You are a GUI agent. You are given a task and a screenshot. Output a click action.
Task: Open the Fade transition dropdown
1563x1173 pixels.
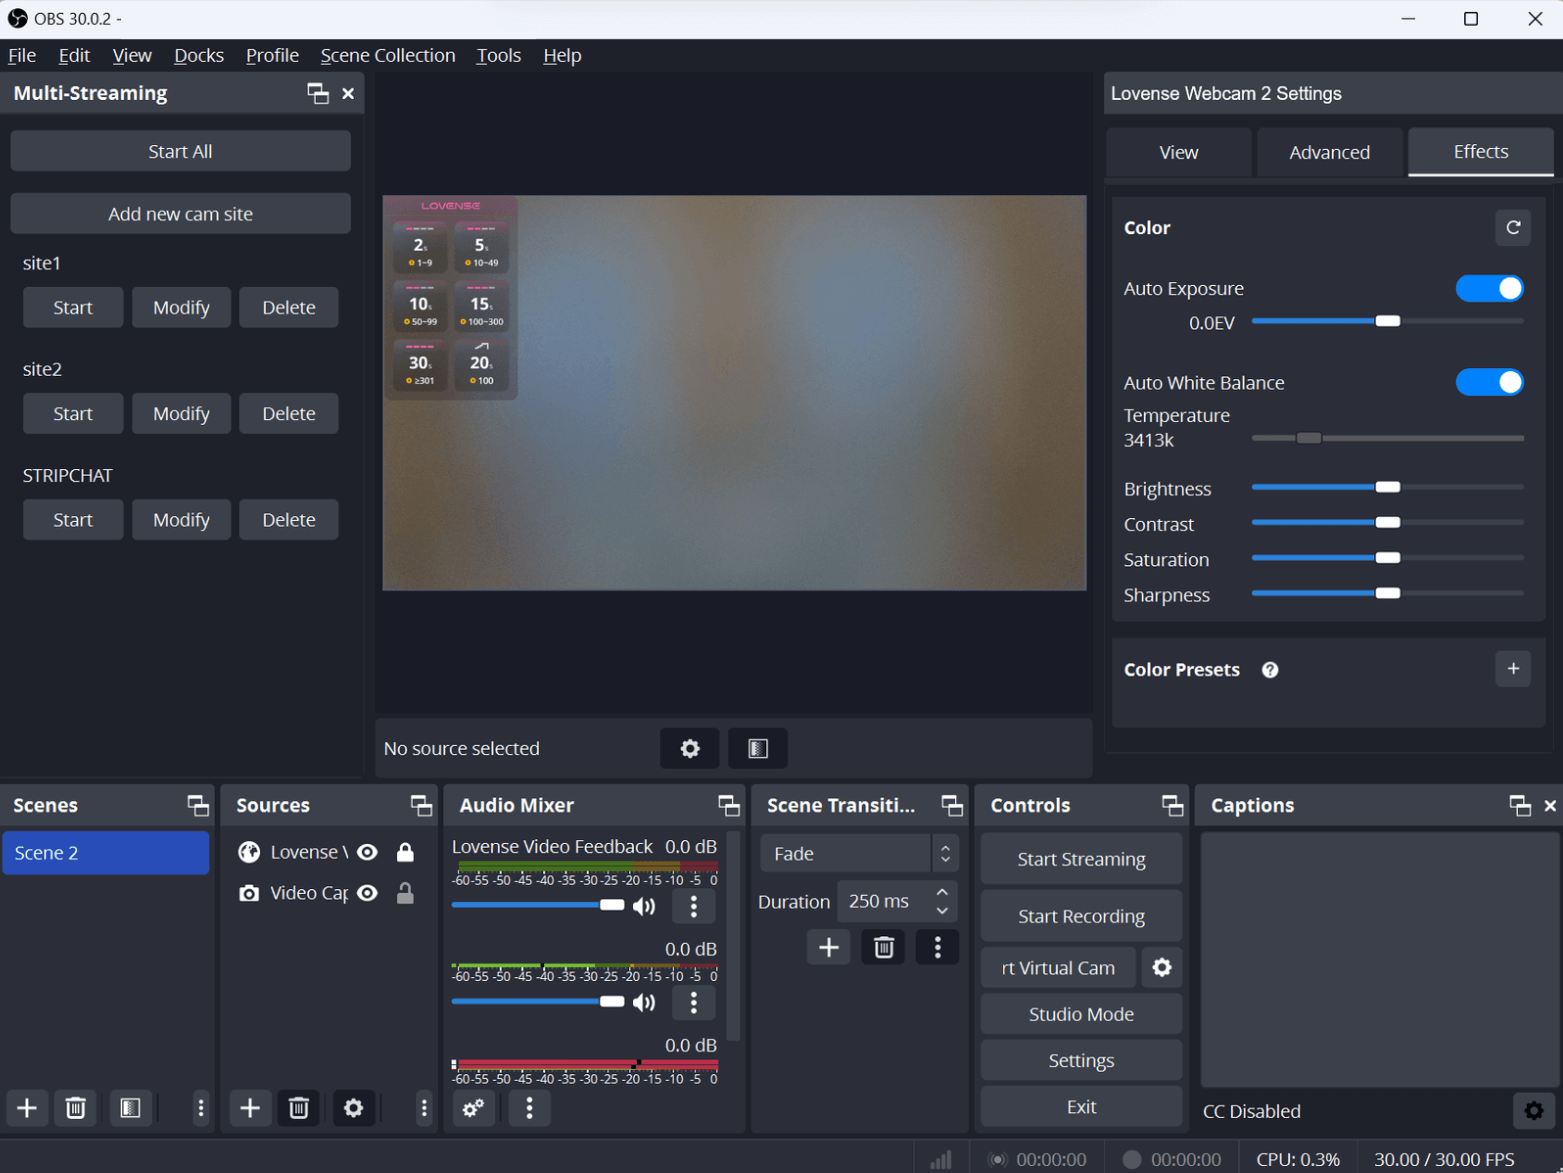click(857, 854)
